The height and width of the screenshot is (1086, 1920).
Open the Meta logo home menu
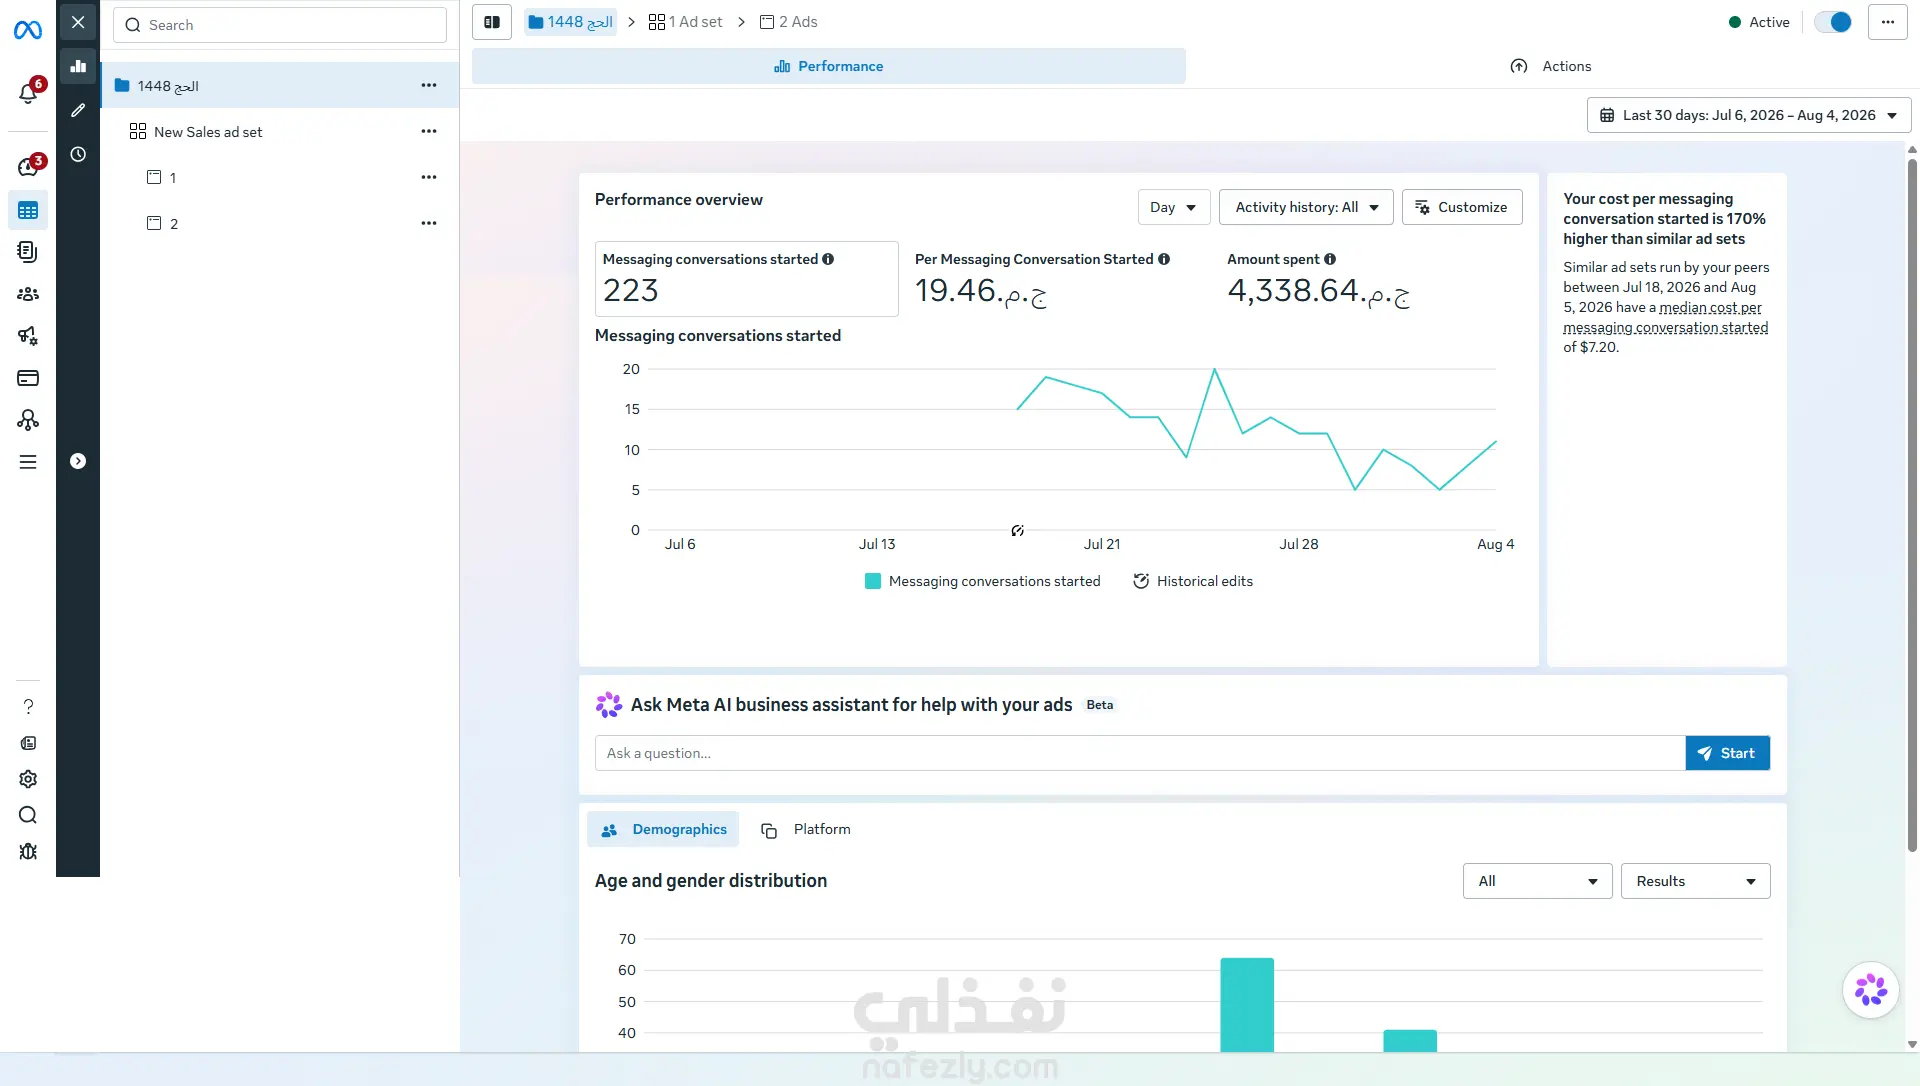(x=28, y=31)
